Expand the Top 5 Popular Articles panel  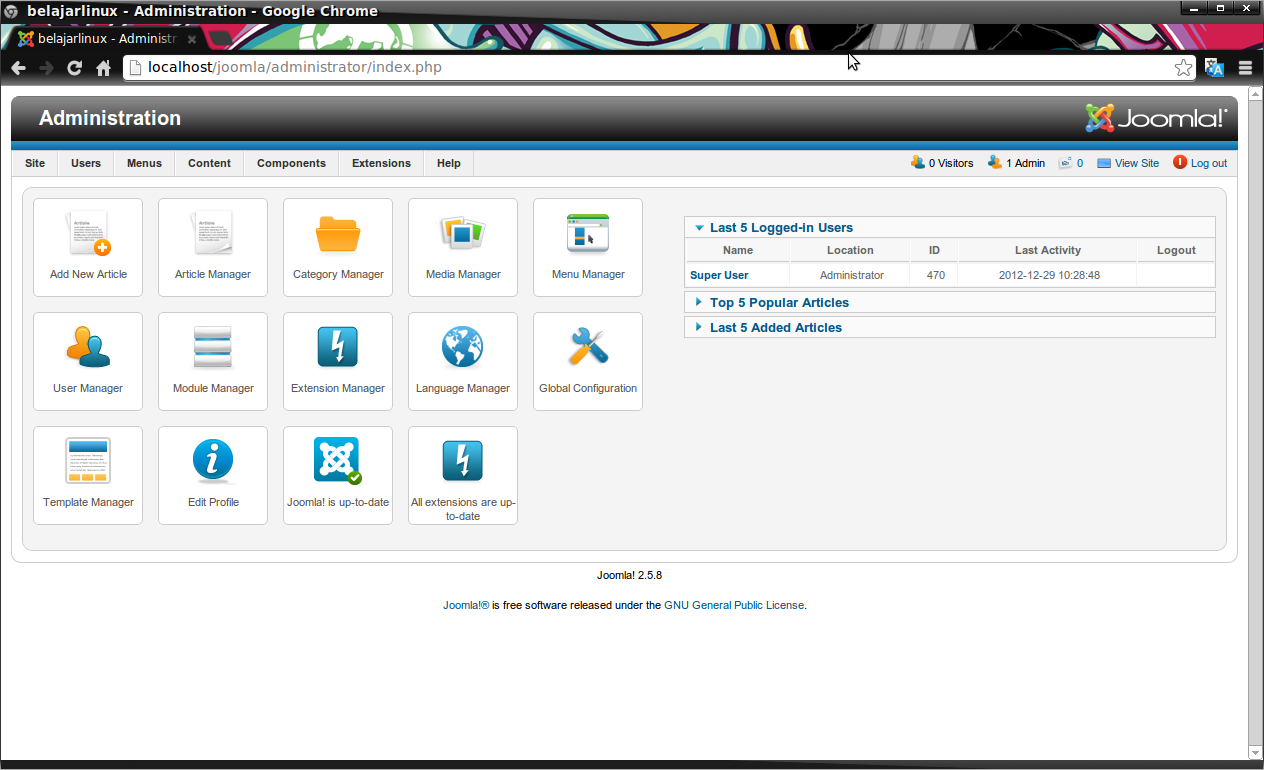(950, 302)
